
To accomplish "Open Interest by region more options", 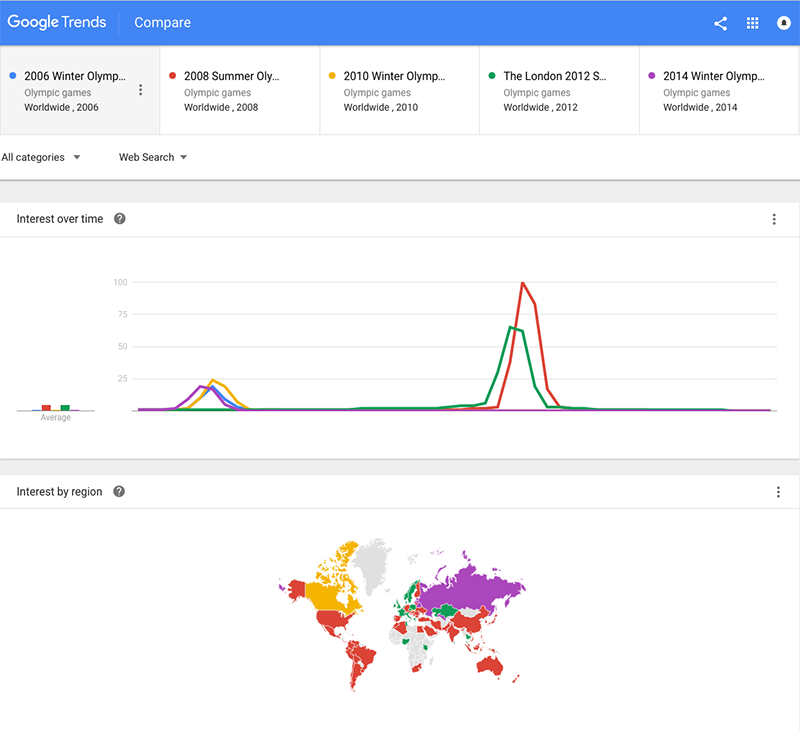I will point(778,492).
